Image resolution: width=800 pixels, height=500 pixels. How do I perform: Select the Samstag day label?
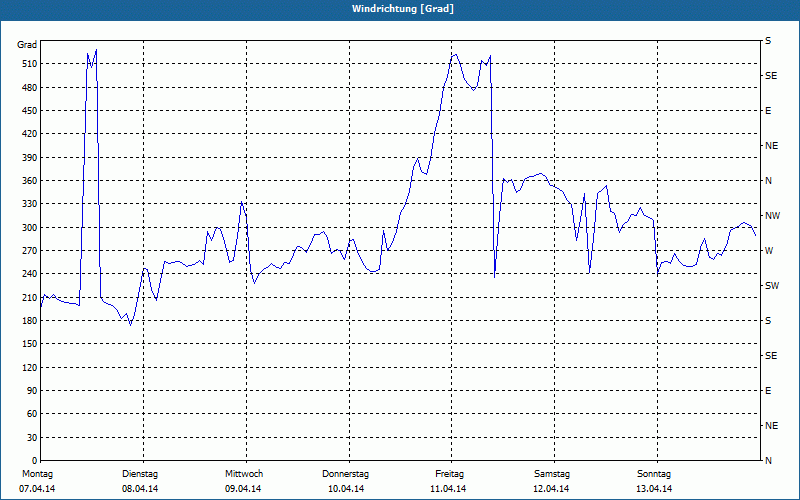tap(552, 474)
